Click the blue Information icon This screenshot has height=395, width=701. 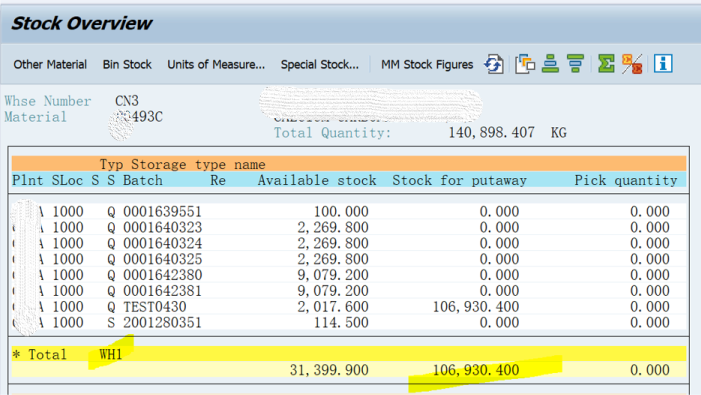coord(663,63)
